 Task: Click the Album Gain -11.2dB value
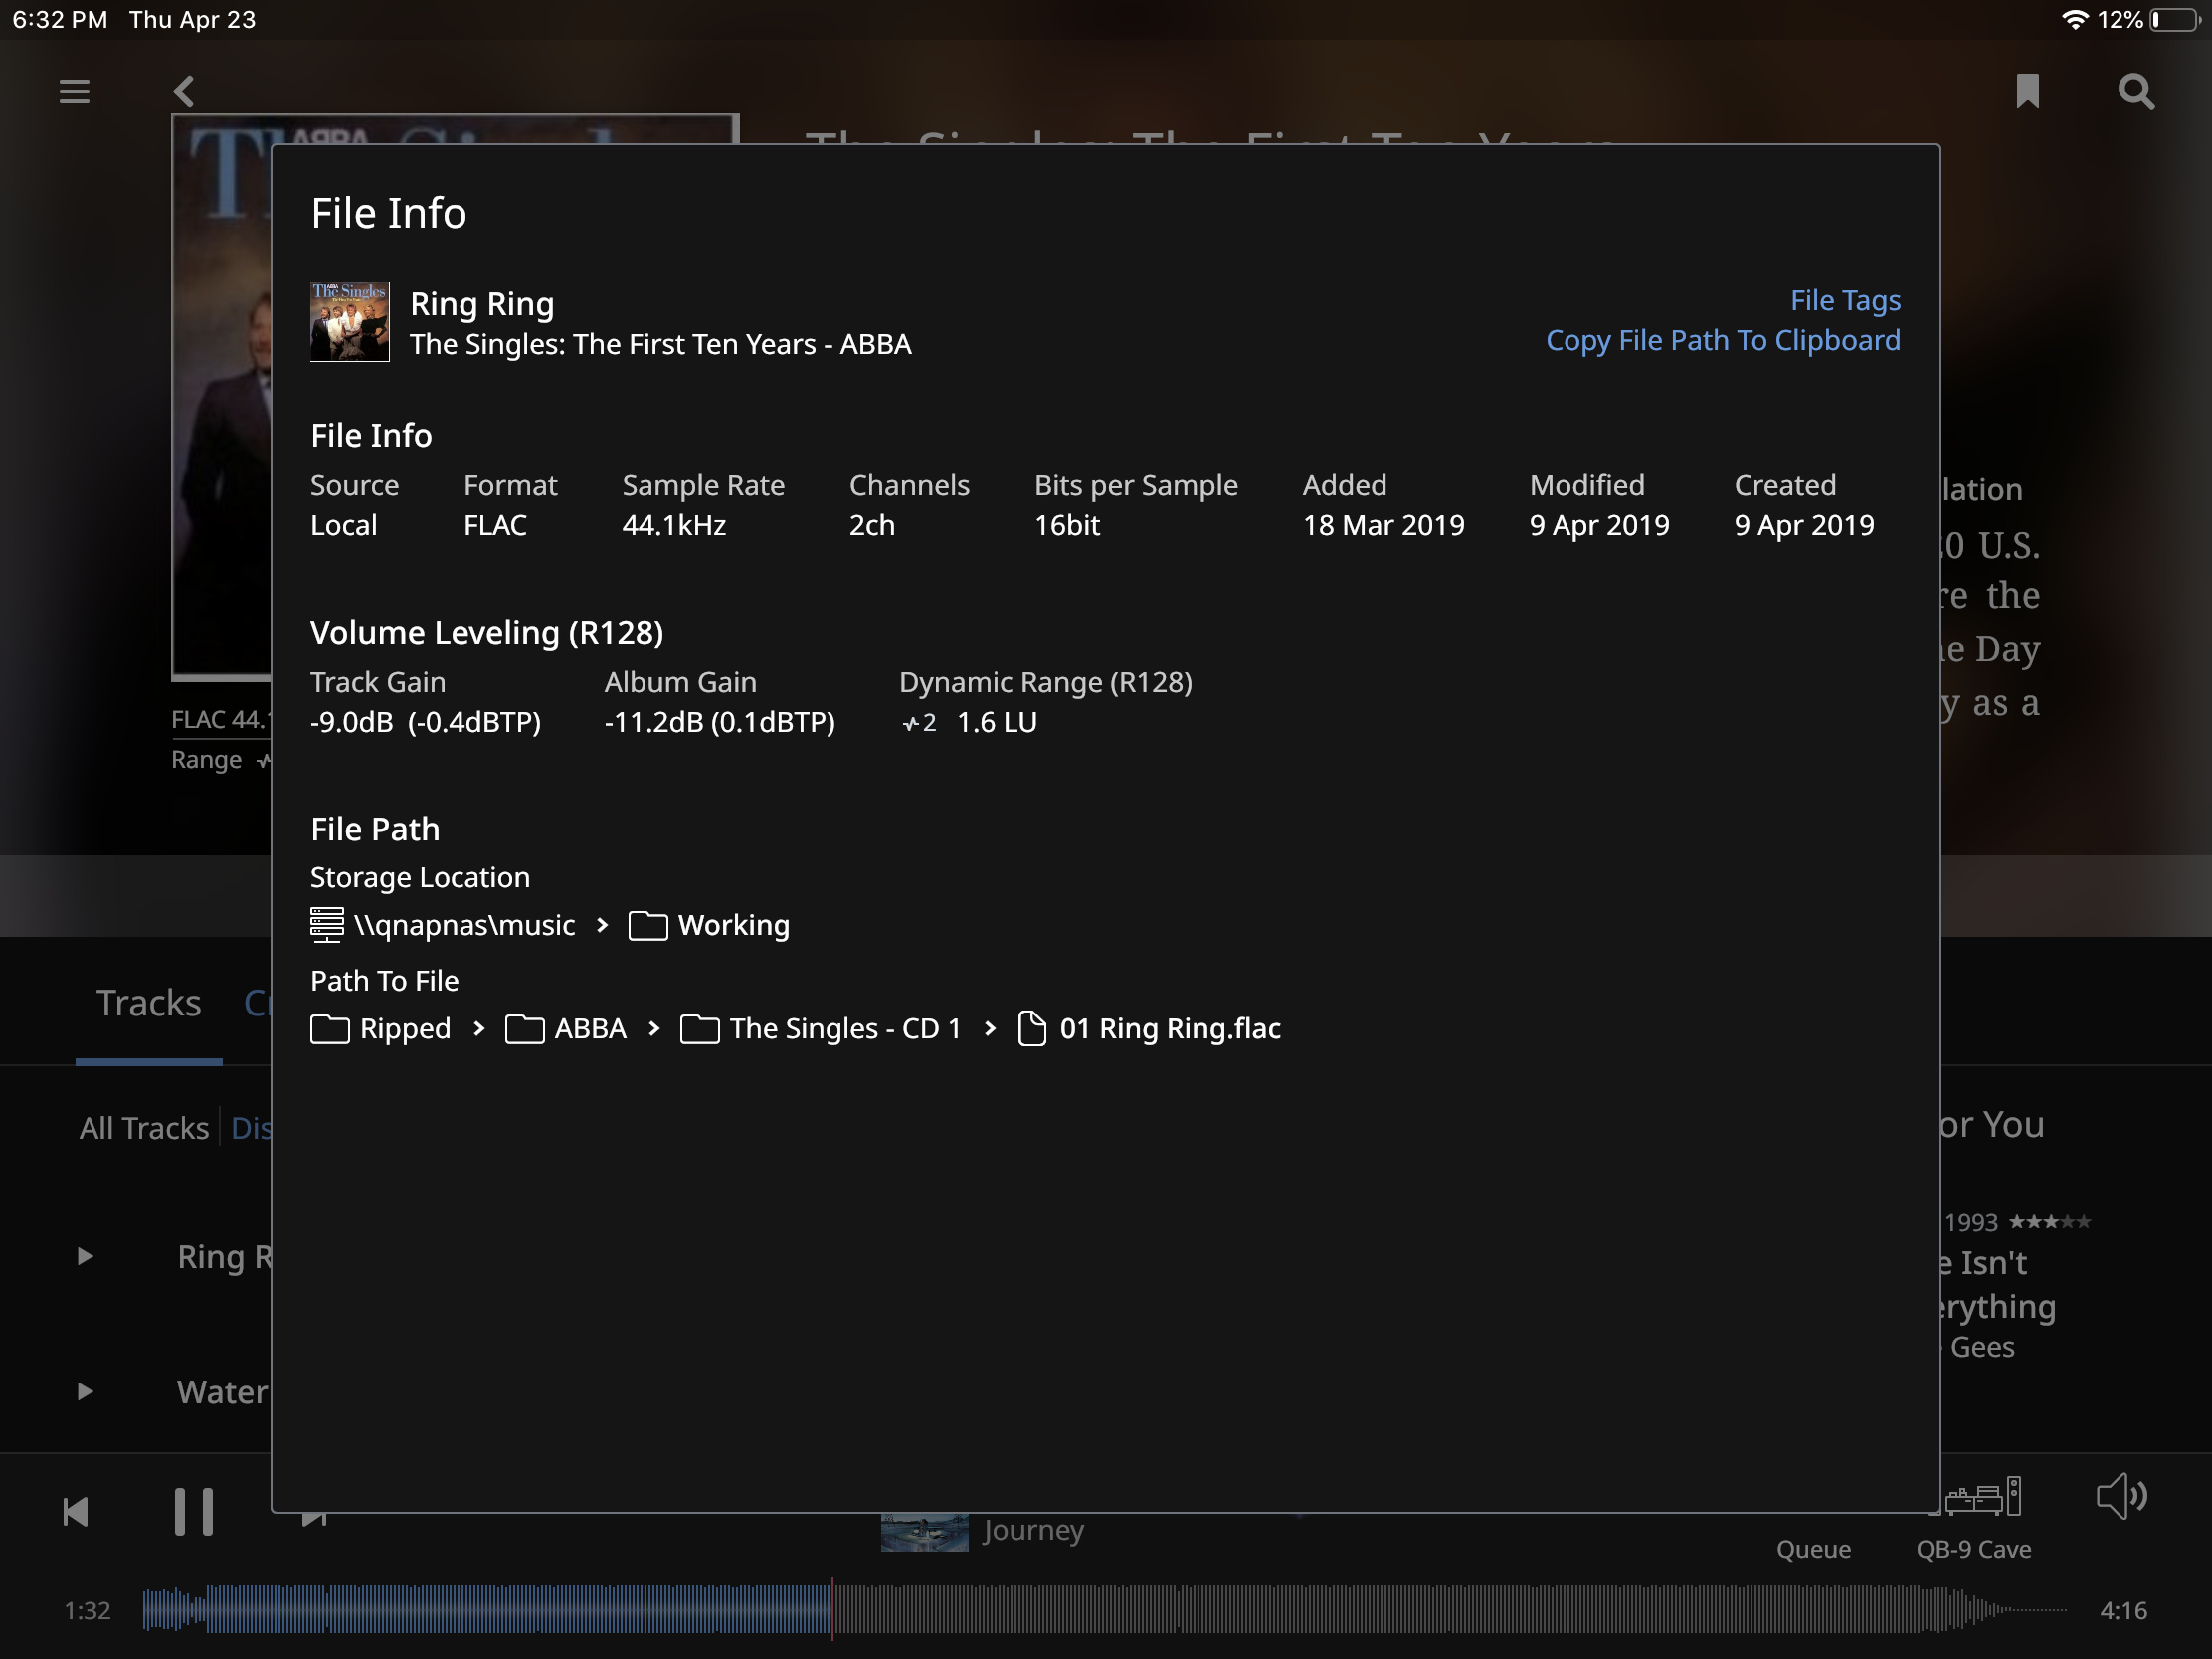[719, 722]
